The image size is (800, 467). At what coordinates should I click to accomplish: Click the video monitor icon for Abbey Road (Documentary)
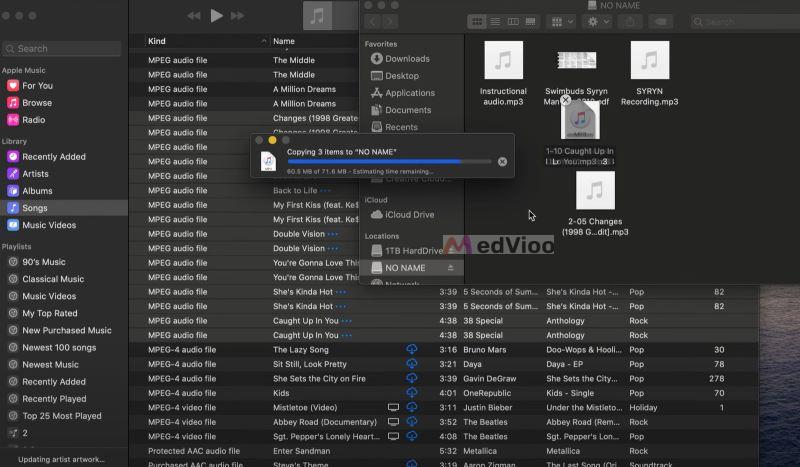[x=393, y=422]
